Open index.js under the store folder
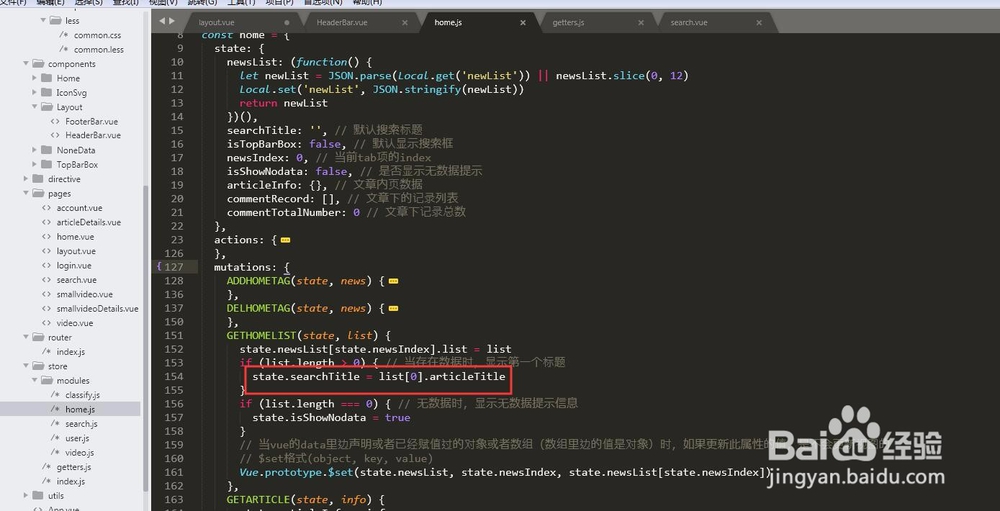This screenshot has width=1000, height=511. click(70, 482)
